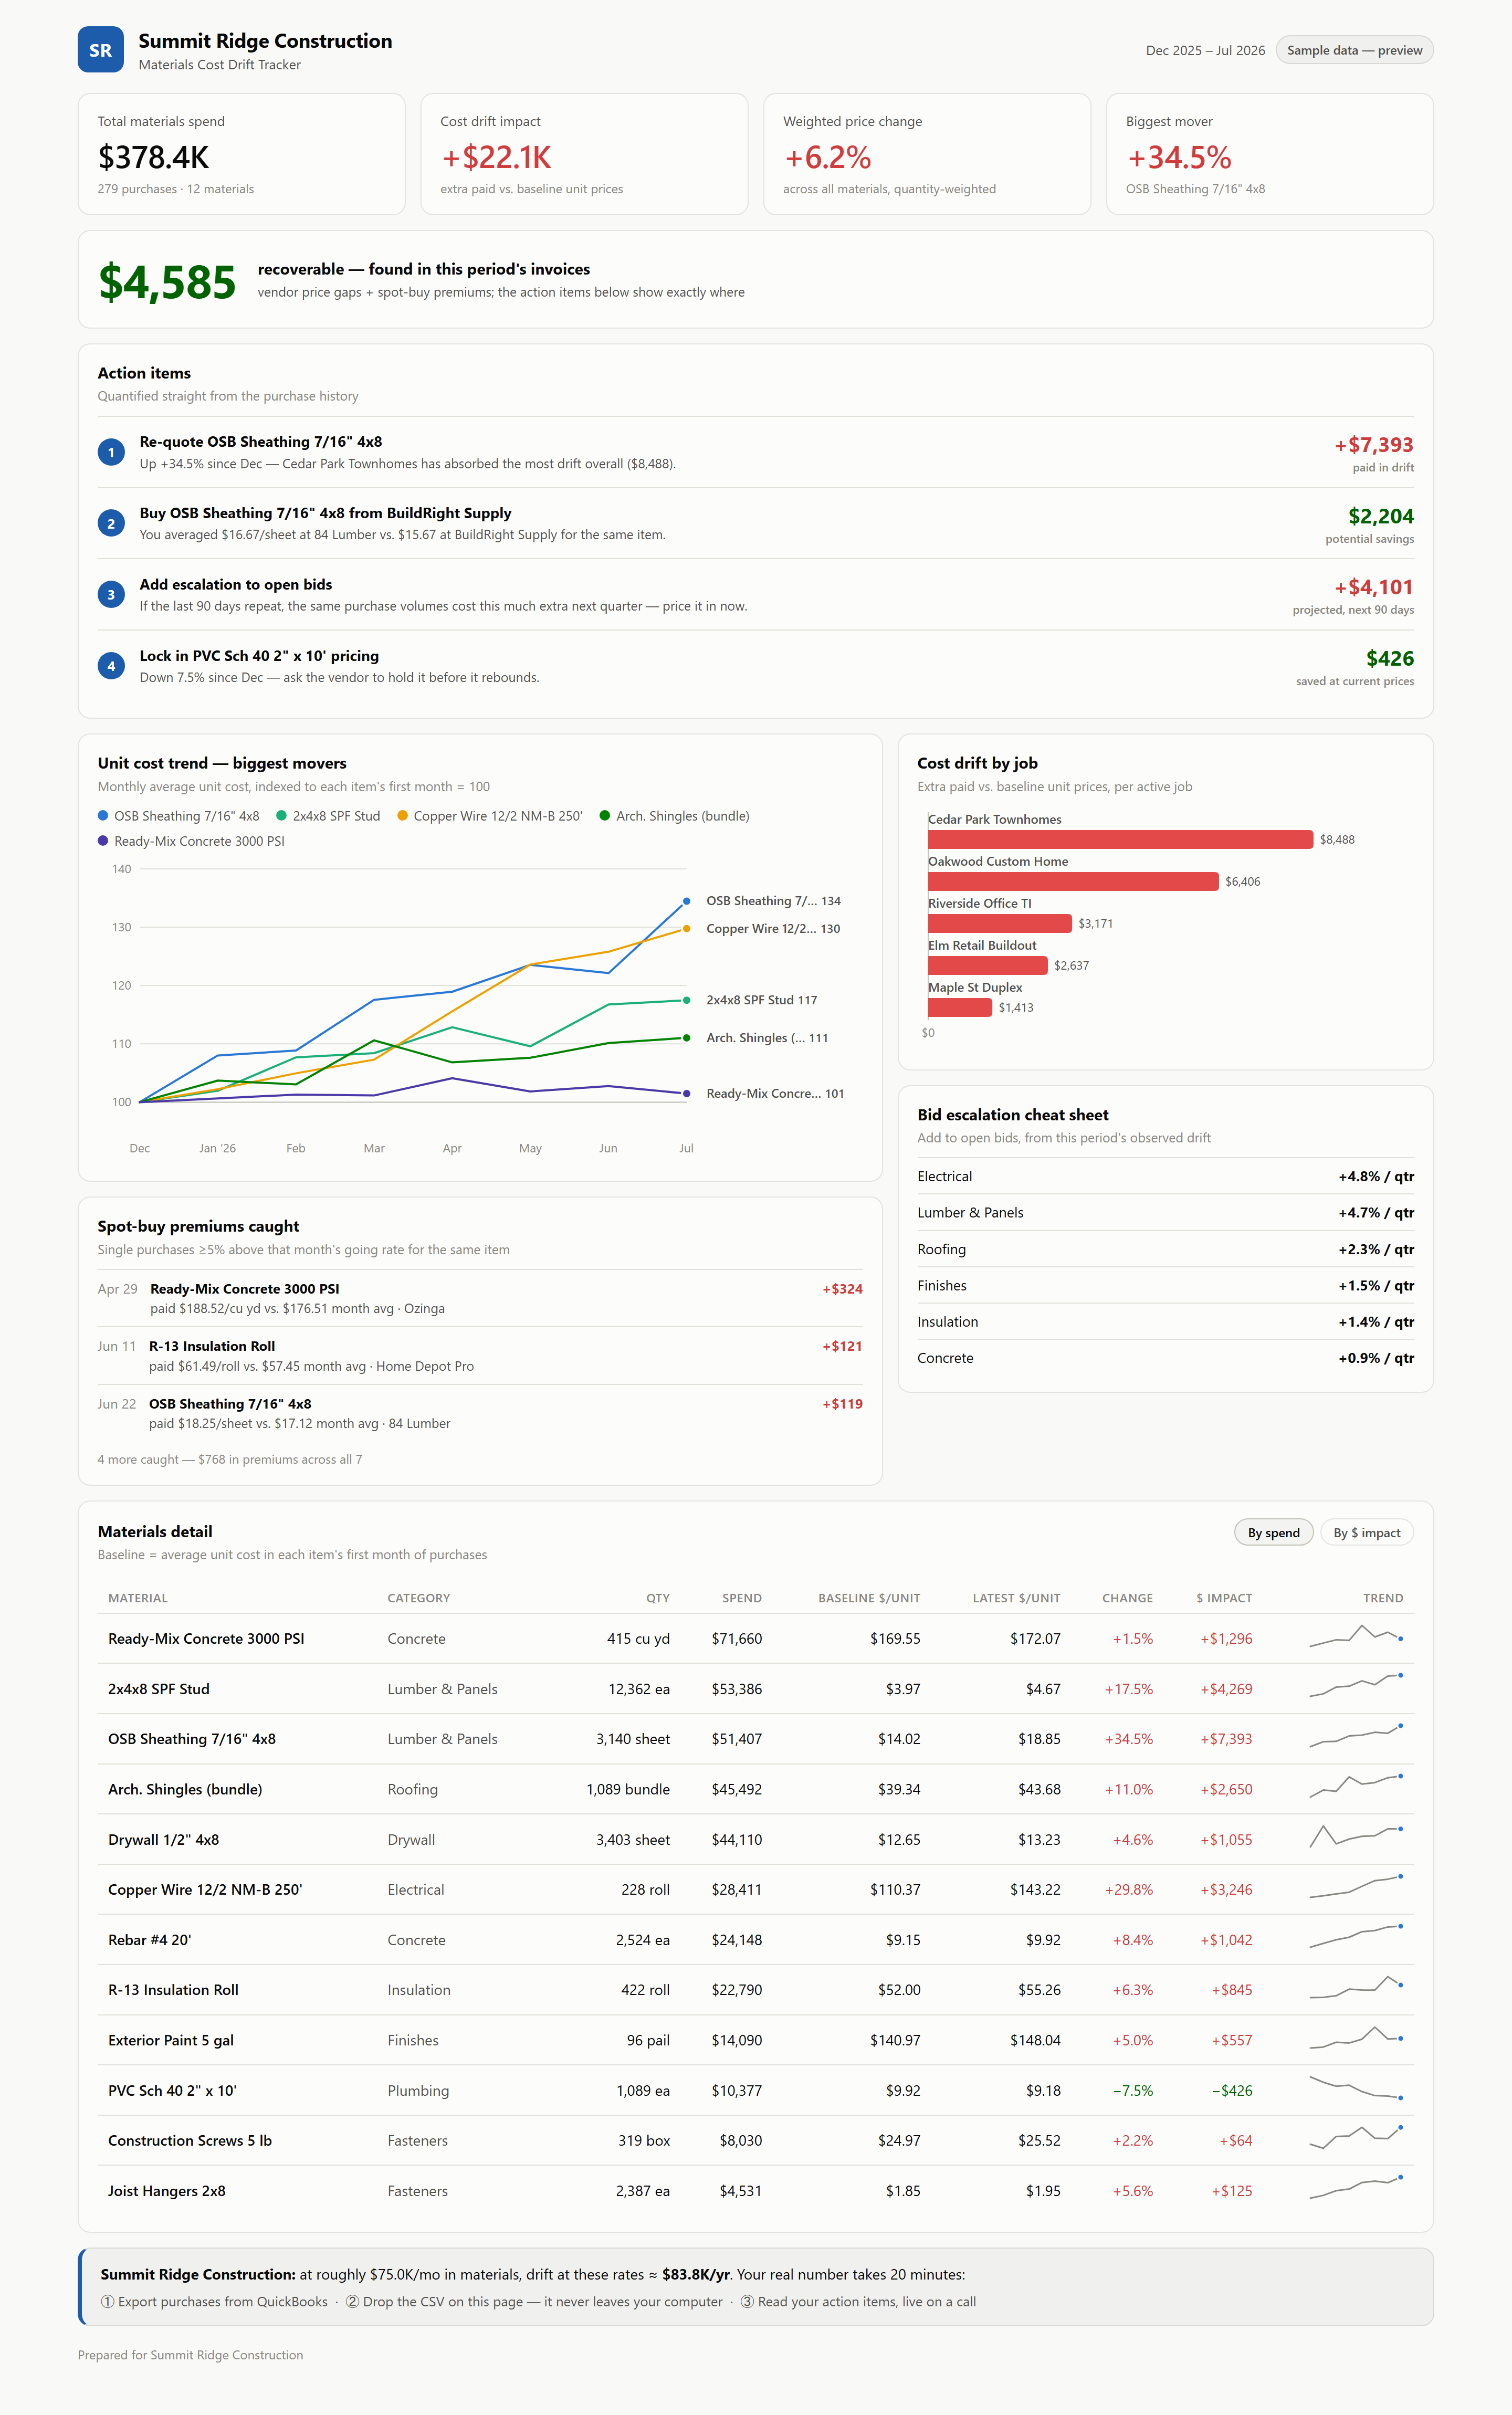Click the Weighted price change +6.2% card
1512x2415 pixels.
[927, 154]
